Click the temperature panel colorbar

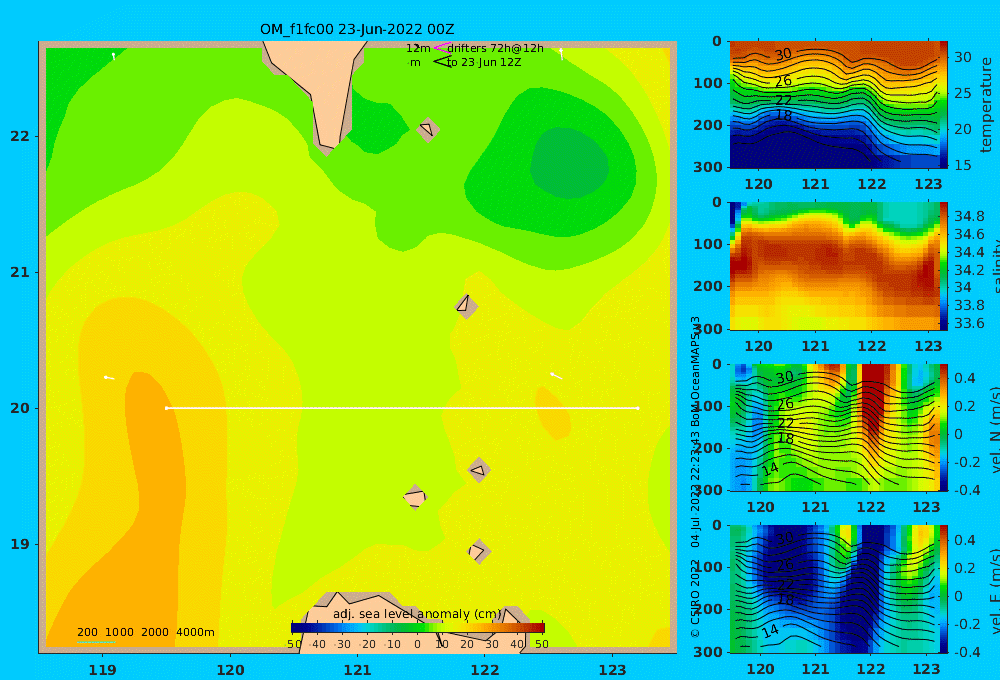tap(943, 103)
